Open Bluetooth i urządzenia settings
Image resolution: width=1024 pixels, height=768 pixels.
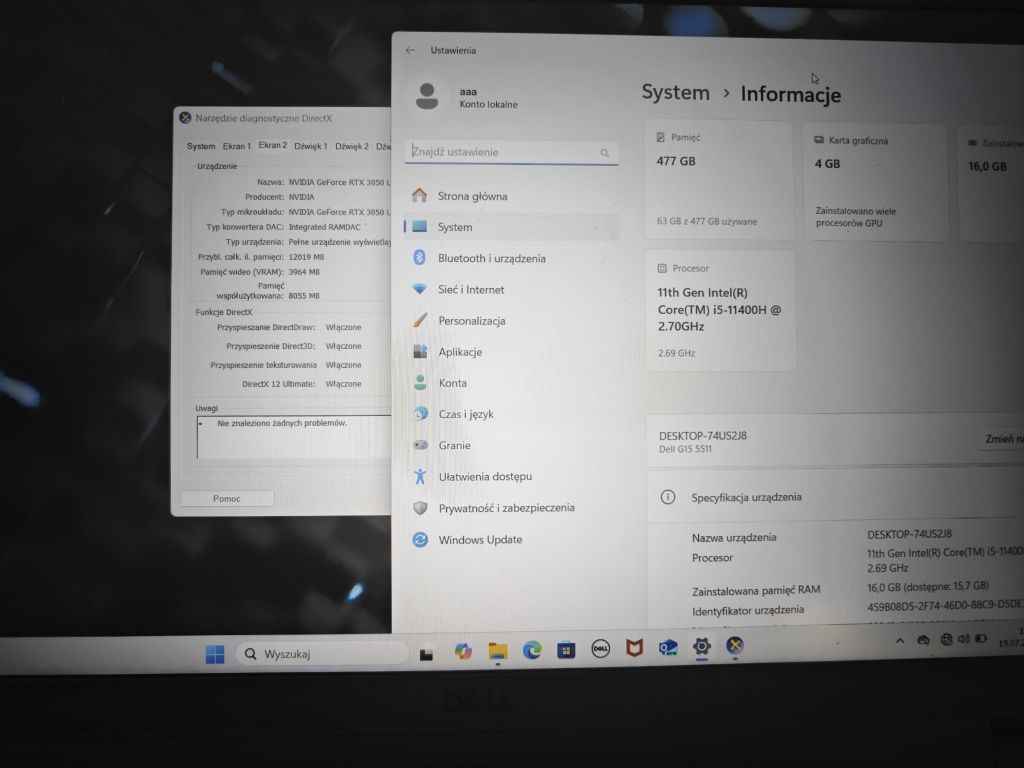point(511,258)
